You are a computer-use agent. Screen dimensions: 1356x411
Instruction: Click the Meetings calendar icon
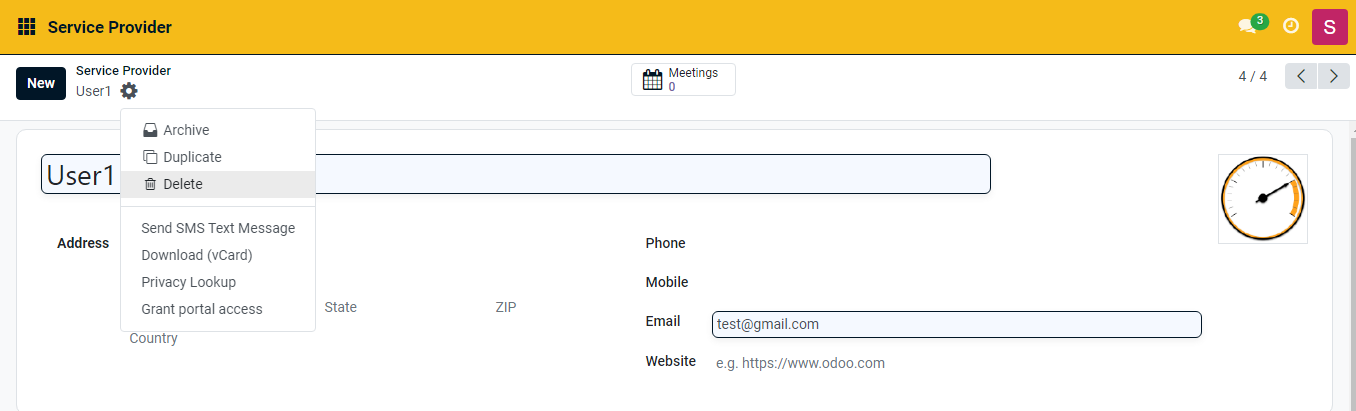[652, 80]
